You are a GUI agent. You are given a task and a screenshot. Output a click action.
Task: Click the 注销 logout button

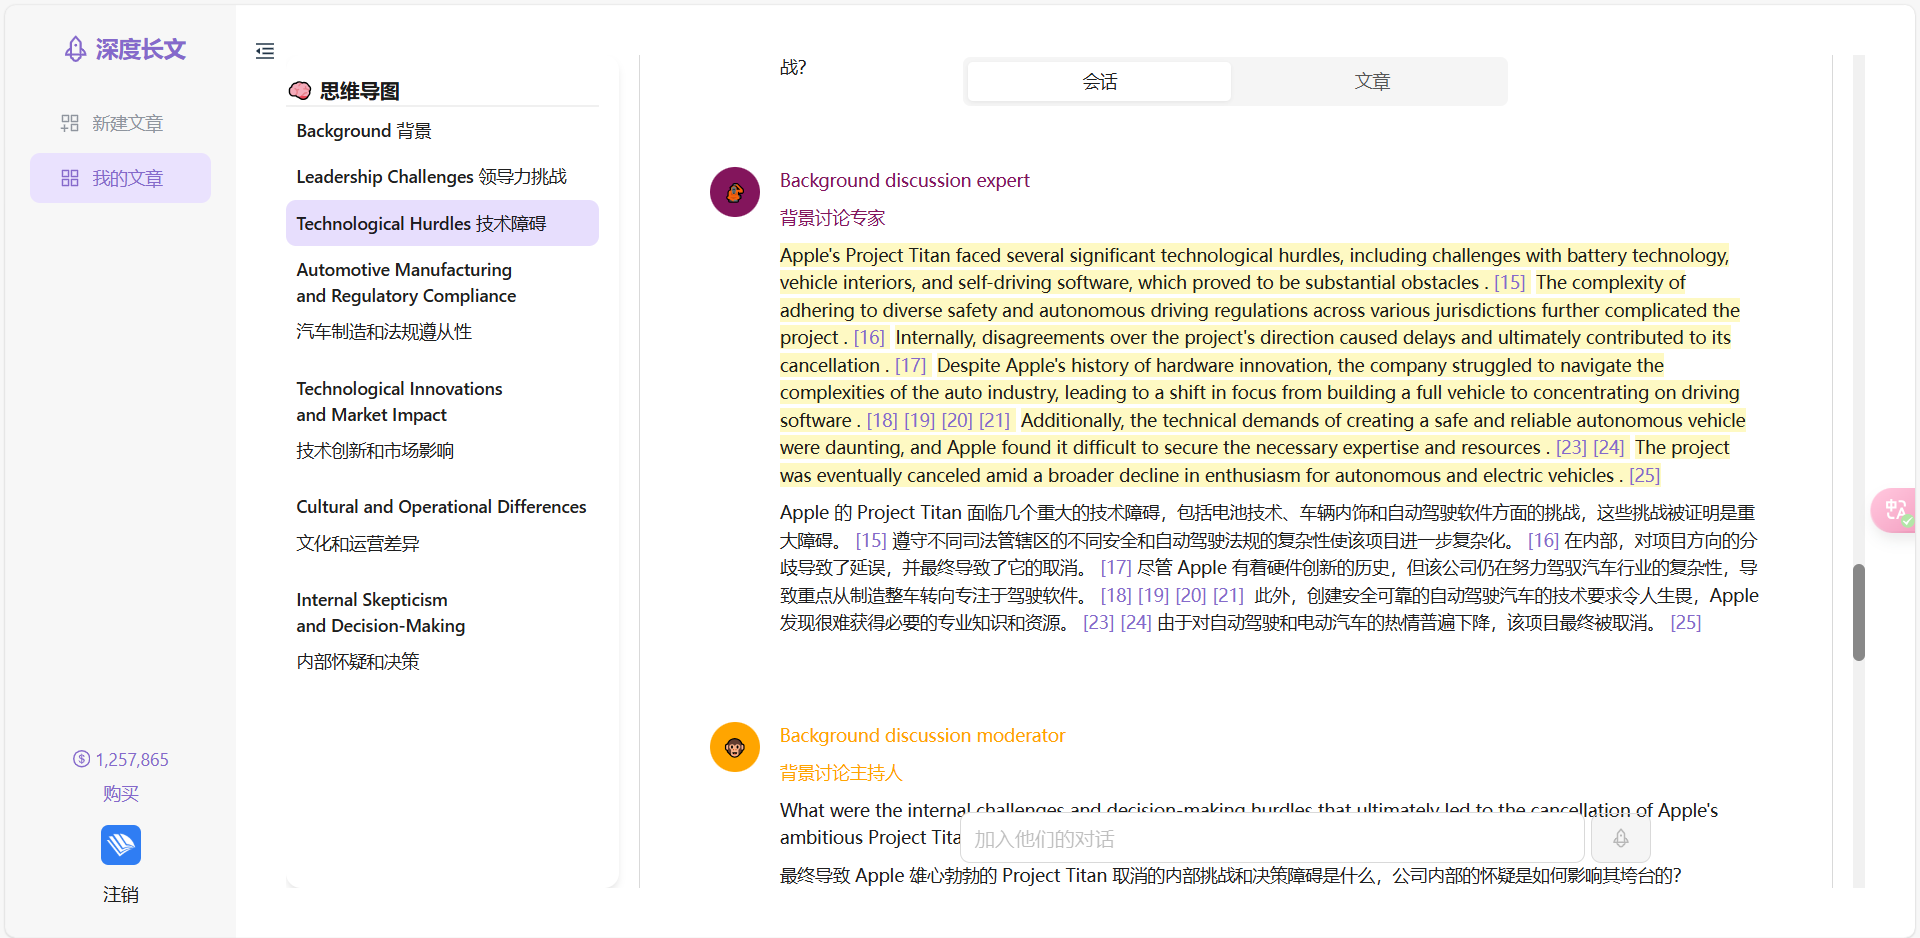[x=121, y=894]
